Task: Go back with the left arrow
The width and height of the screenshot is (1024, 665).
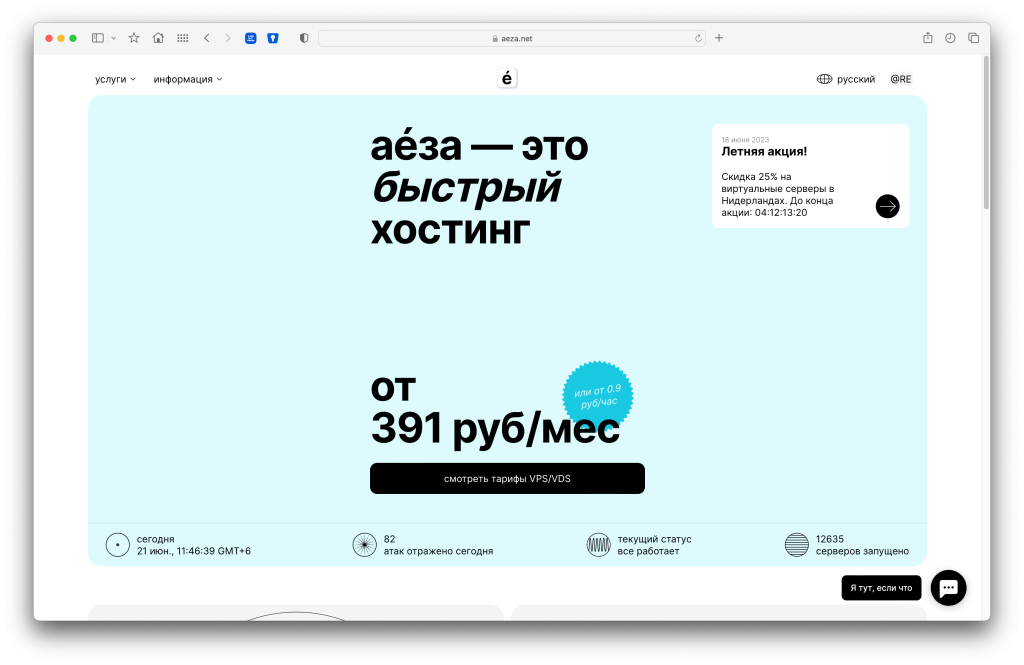Action: [207, 38]
